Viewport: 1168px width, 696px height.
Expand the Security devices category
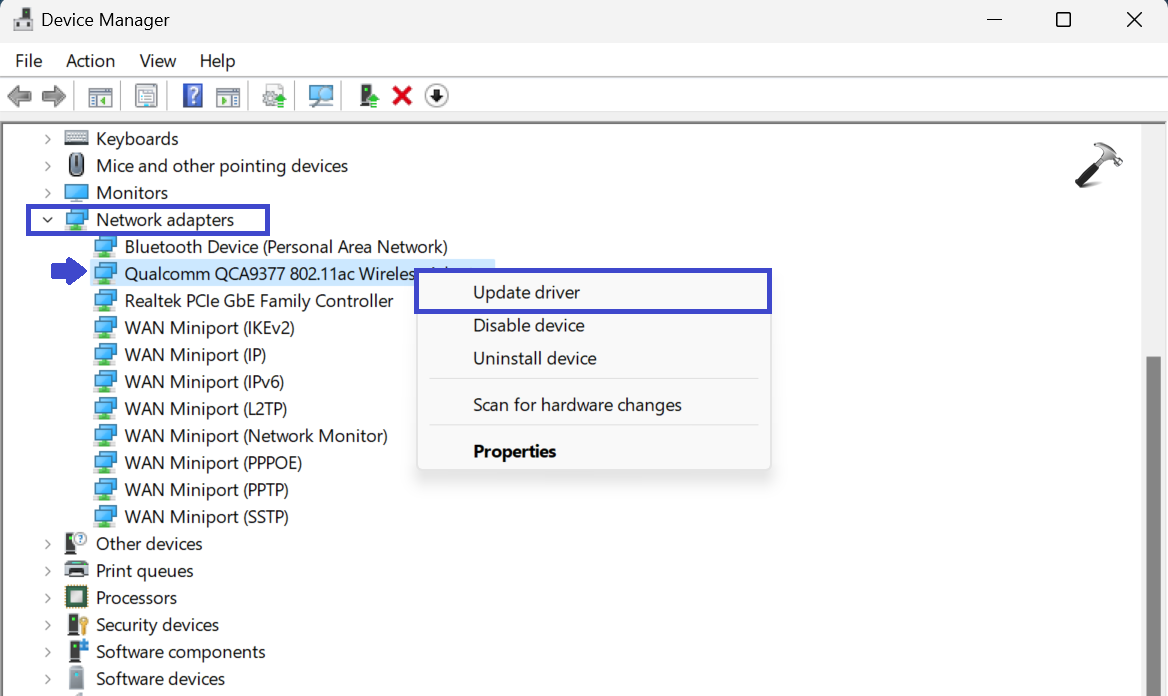pyautogui.click(x=47, y=625)
